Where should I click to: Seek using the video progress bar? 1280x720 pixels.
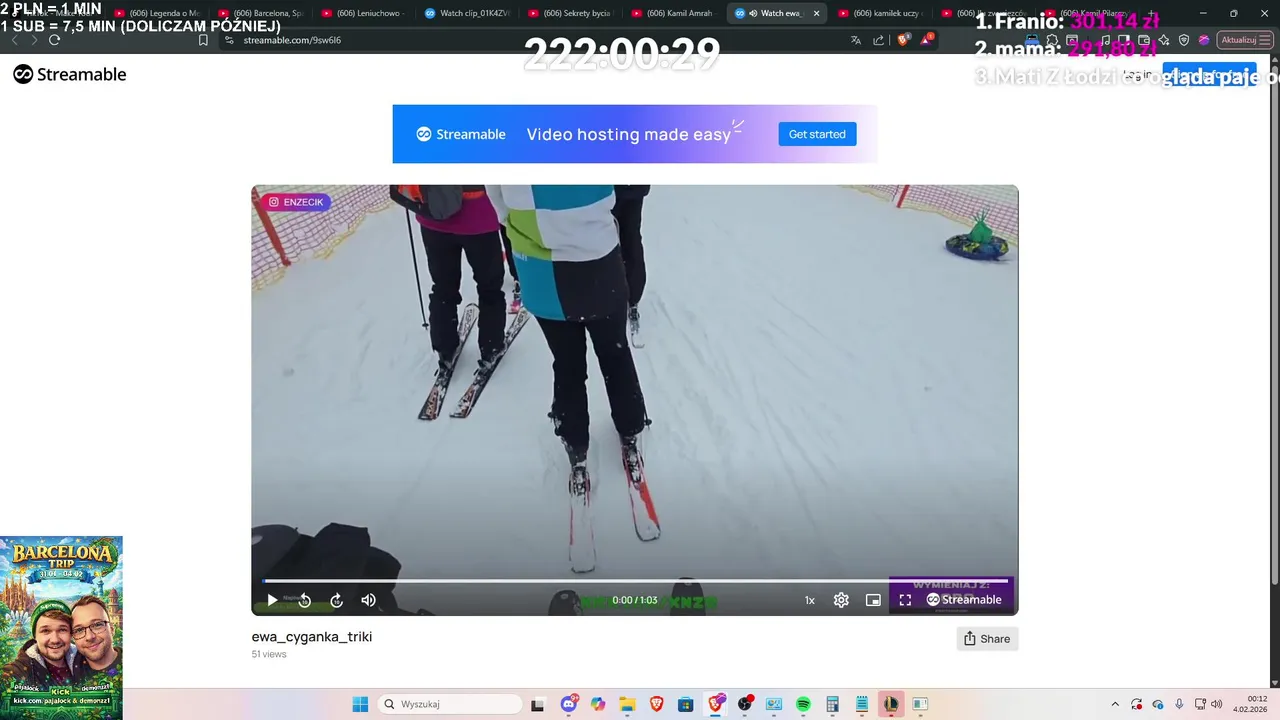tap(635, 580)
